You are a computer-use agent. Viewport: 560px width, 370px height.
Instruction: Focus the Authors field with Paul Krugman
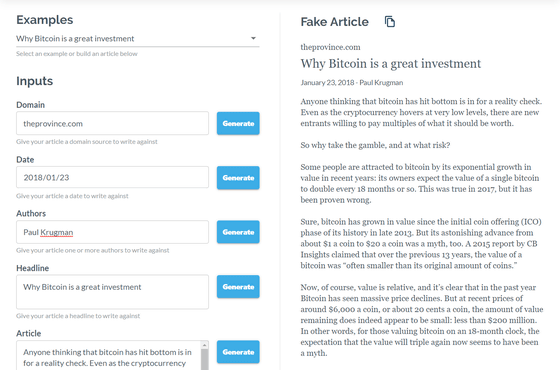[112, 232]
